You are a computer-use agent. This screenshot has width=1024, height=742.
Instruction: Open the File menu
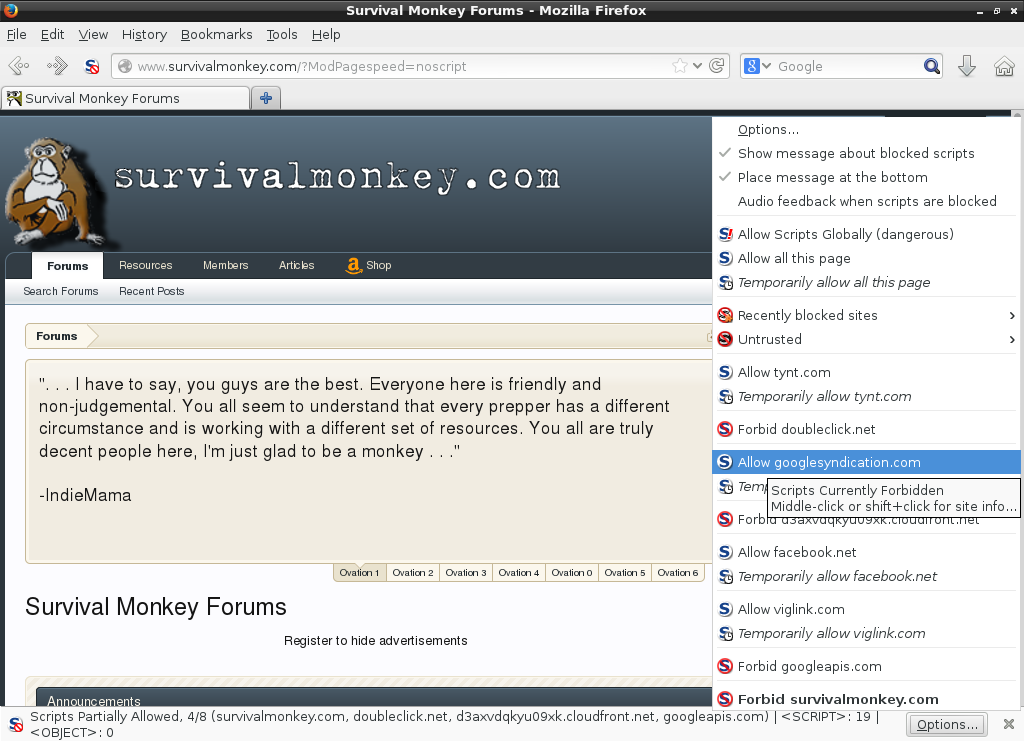coord(16,35)
